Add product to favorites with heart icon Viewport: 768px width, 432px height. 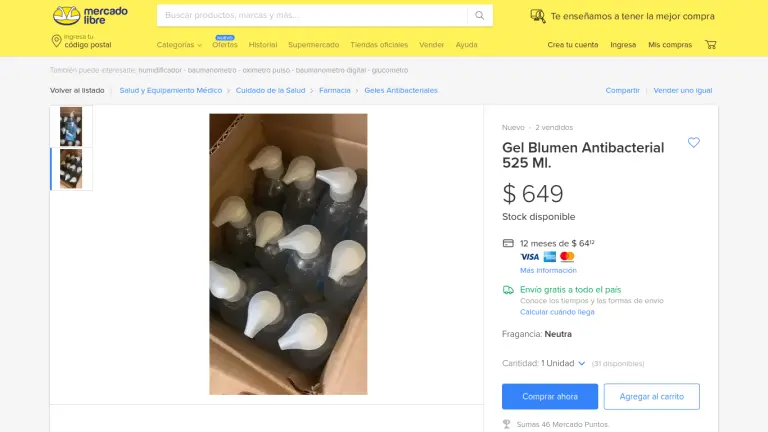click(x=694, y=143)
